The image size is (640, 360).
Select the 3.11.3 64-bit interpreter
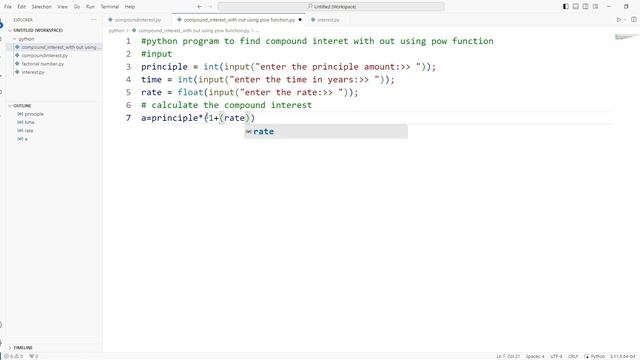[623, 356]
